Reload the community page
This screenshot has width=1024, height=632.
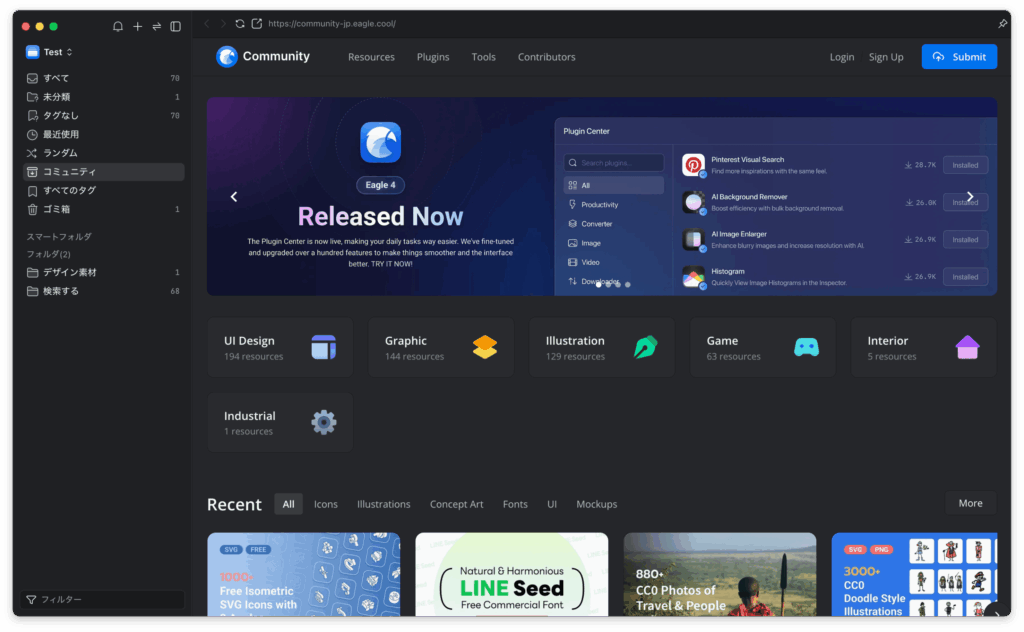pos(240,23)
